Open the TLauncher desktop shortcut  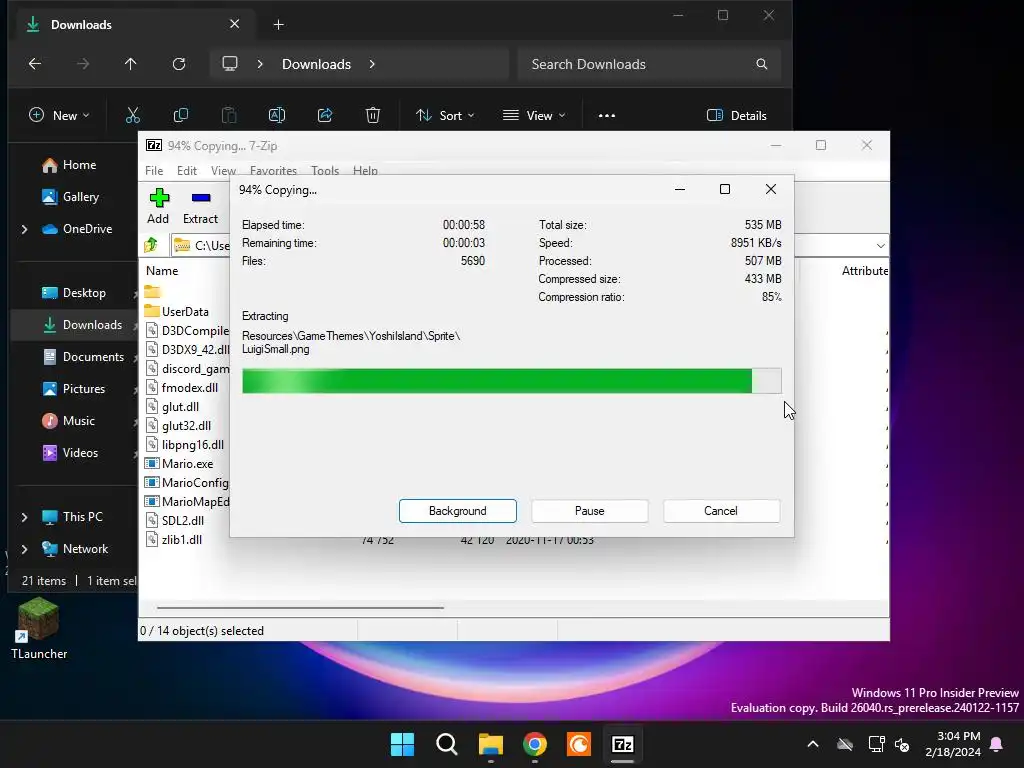[39, 629]
